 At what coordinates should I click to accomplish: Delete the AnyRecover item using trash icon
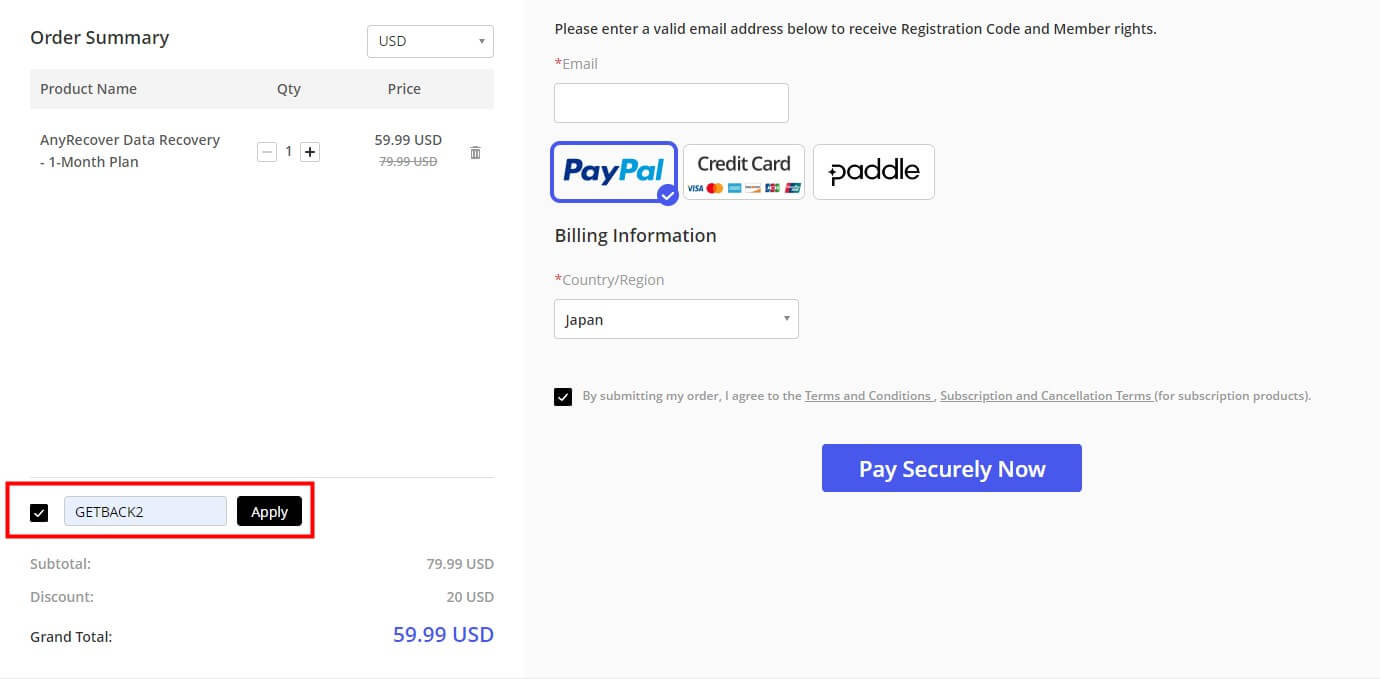coord(475,152)
